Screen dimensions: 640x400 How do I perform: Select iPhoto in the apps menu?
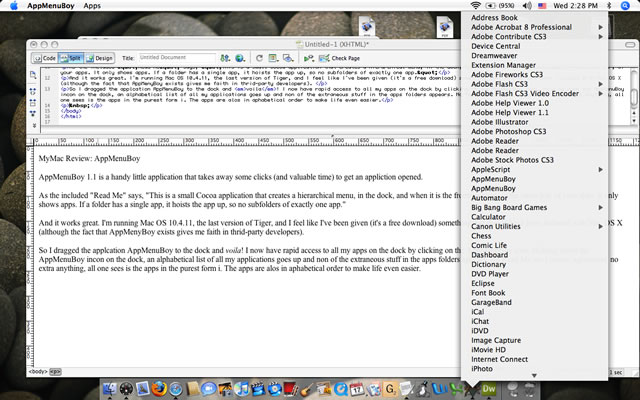tap(534, 369)
